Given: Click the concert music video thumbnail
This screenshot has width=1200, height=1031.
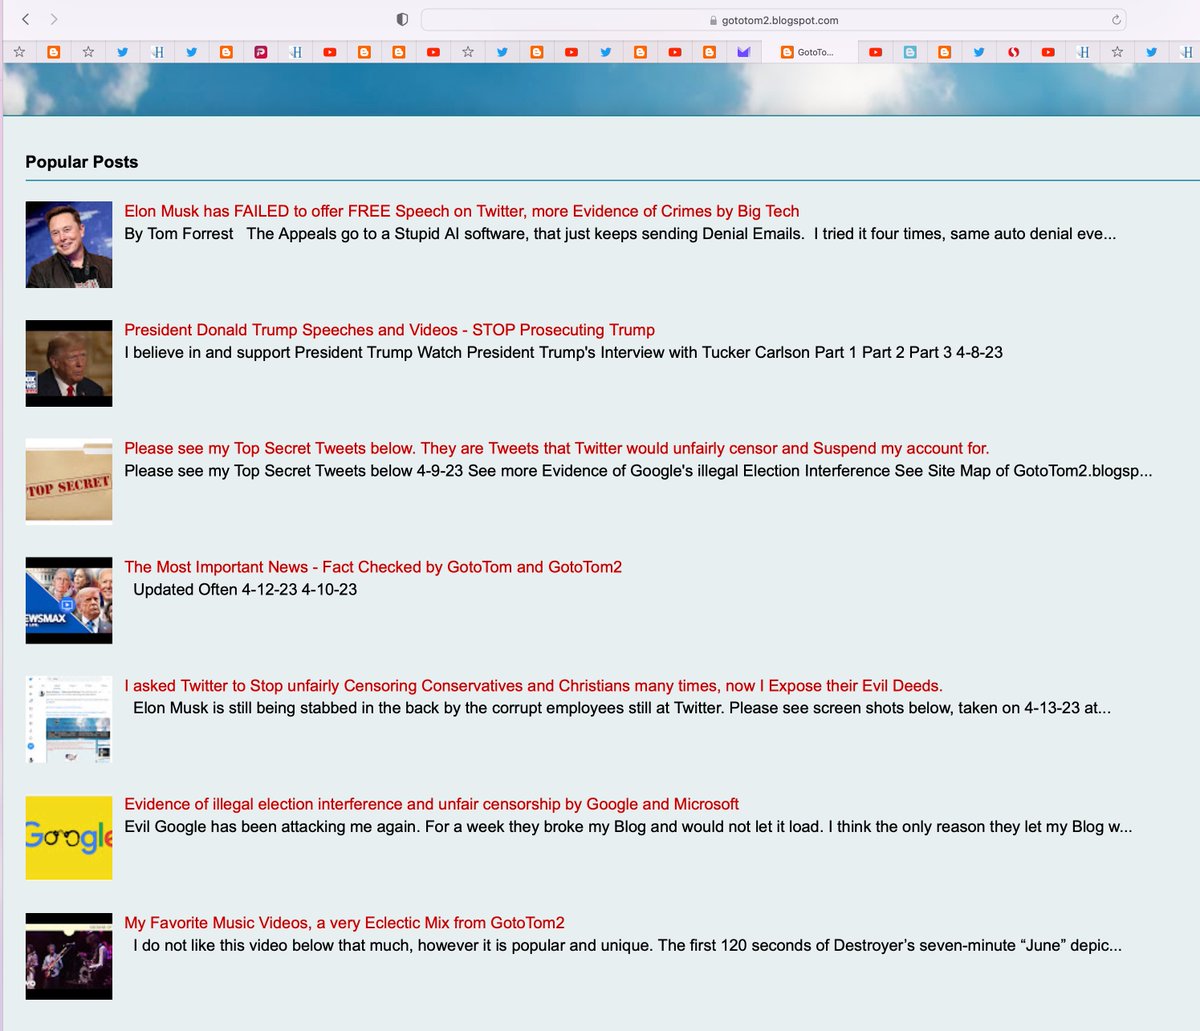Looking at the screenshot, I should coord(69,956).
